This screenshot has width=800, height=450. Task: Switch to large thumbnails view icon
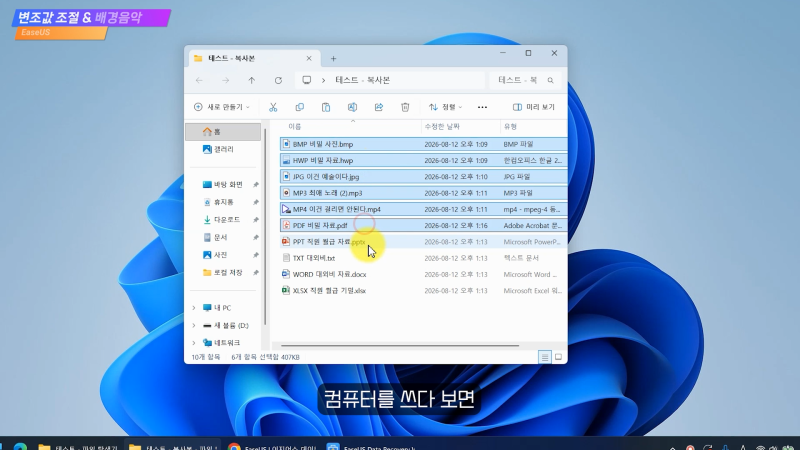coord(558,357)
